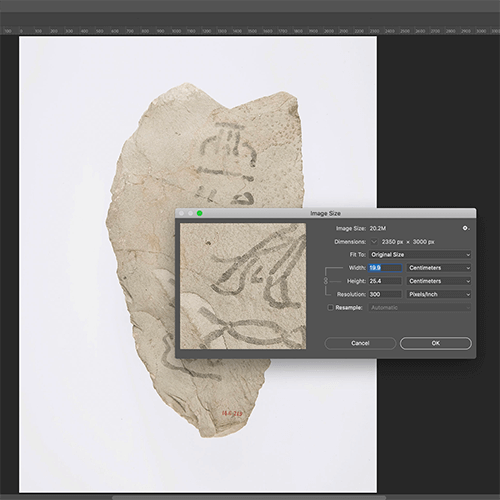
Task: Open the Image Size gear settings menu
Action: (465, 228)
